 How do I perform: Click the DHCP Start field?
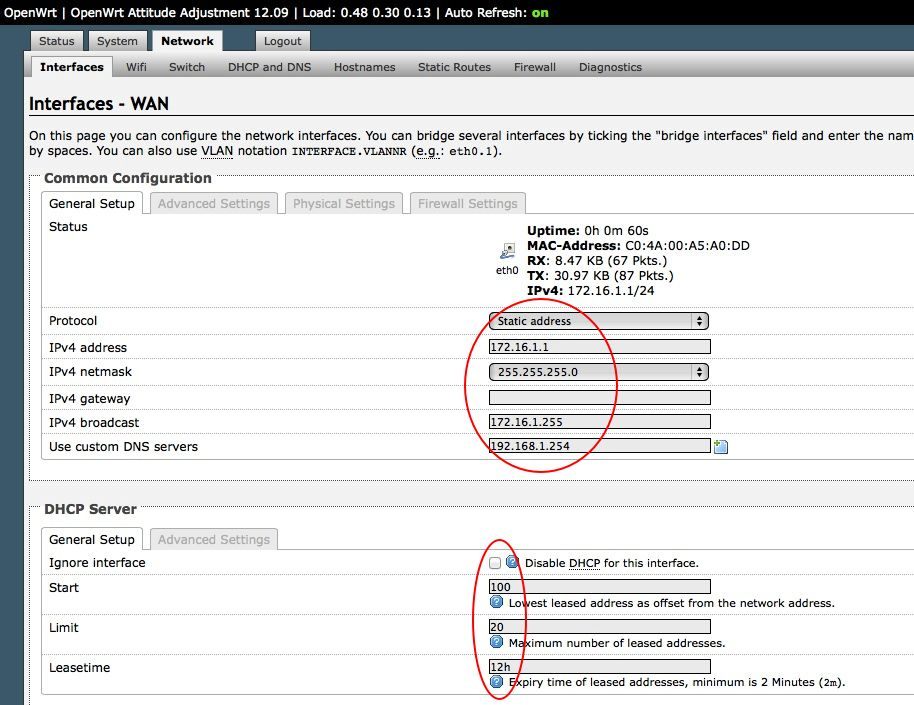click(x=599, y=587)
